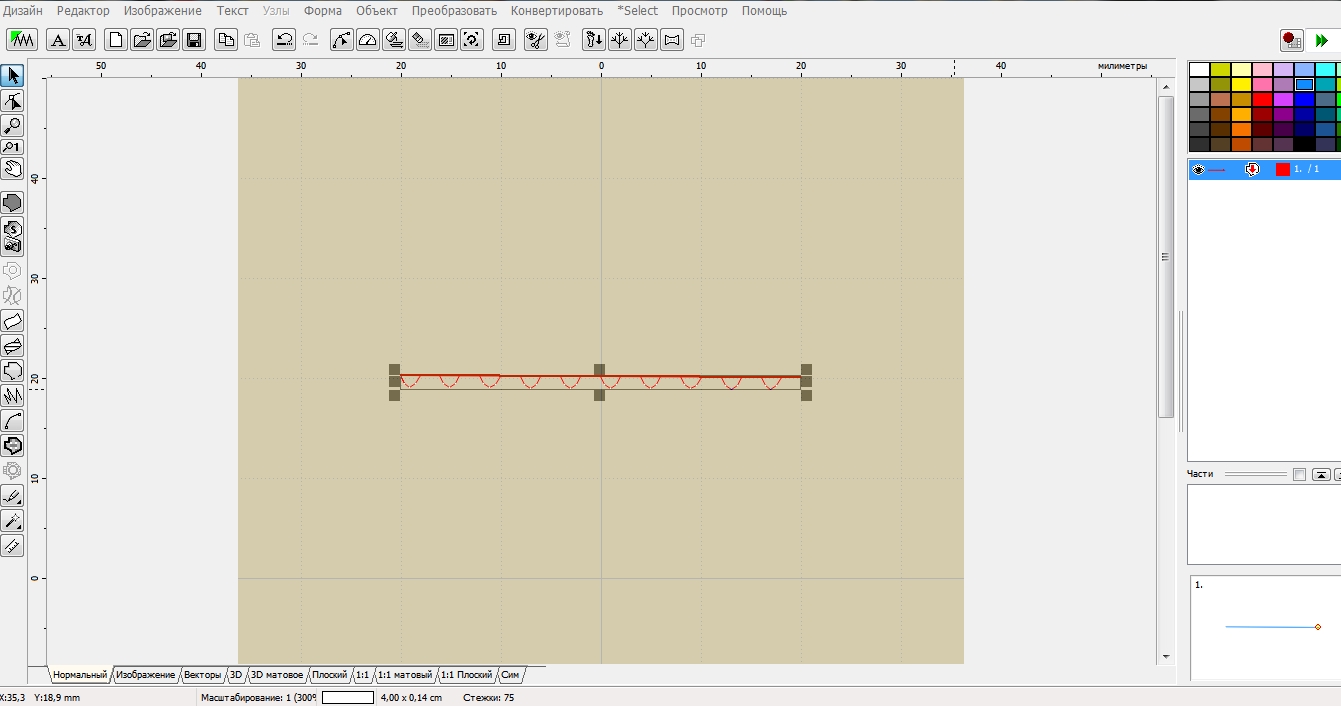Click the copy icon in toolbar

coord(227,40)
